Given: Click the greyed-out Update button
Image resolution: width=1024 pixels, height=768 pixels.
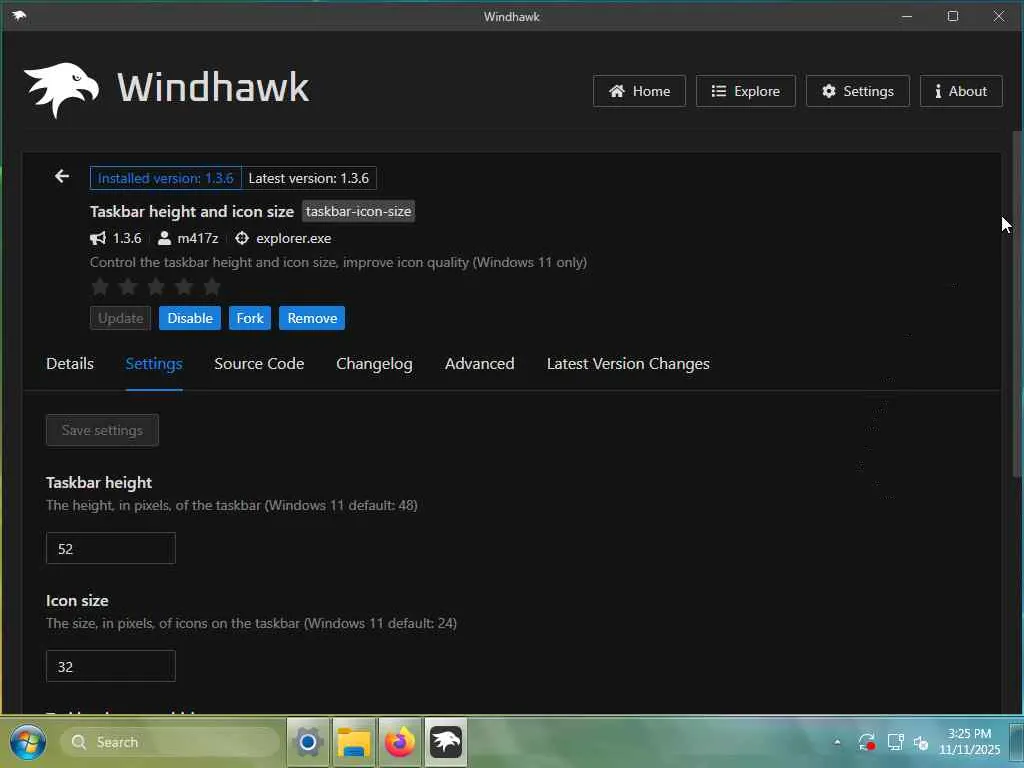Looking at the screenshot, I should [120, 318].
